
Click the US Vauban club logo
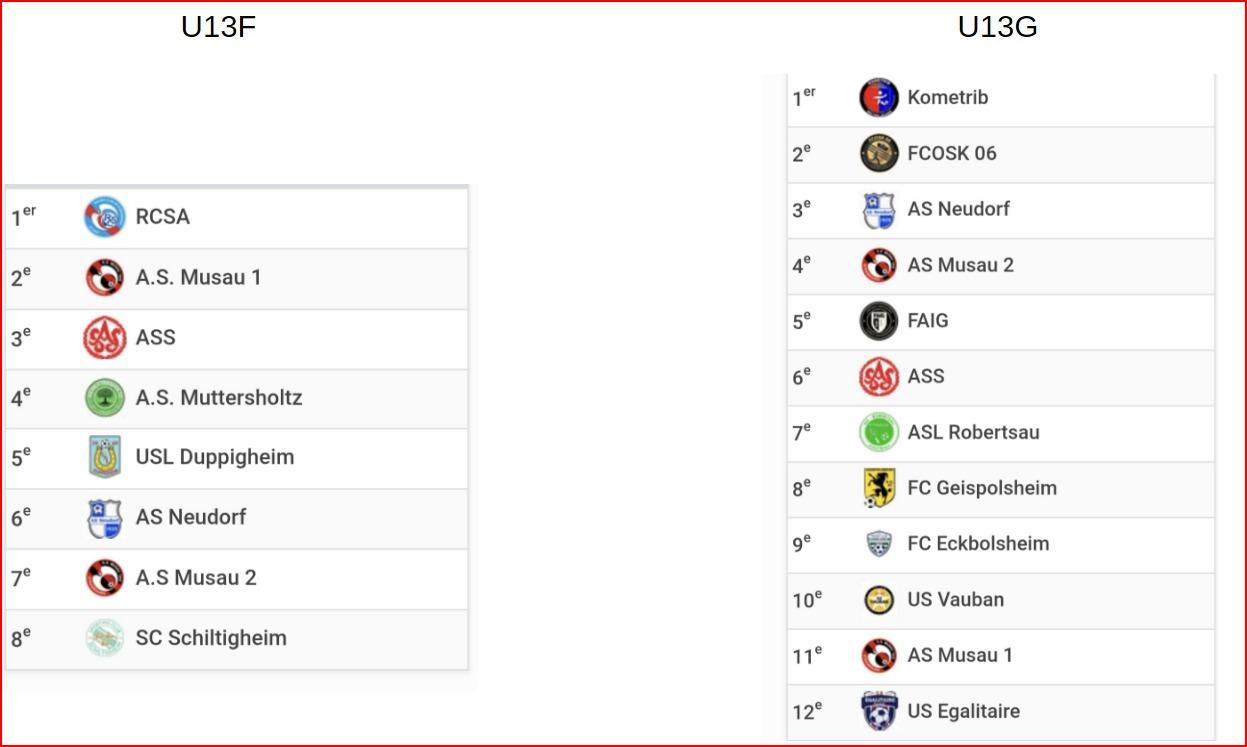[879, 600]
